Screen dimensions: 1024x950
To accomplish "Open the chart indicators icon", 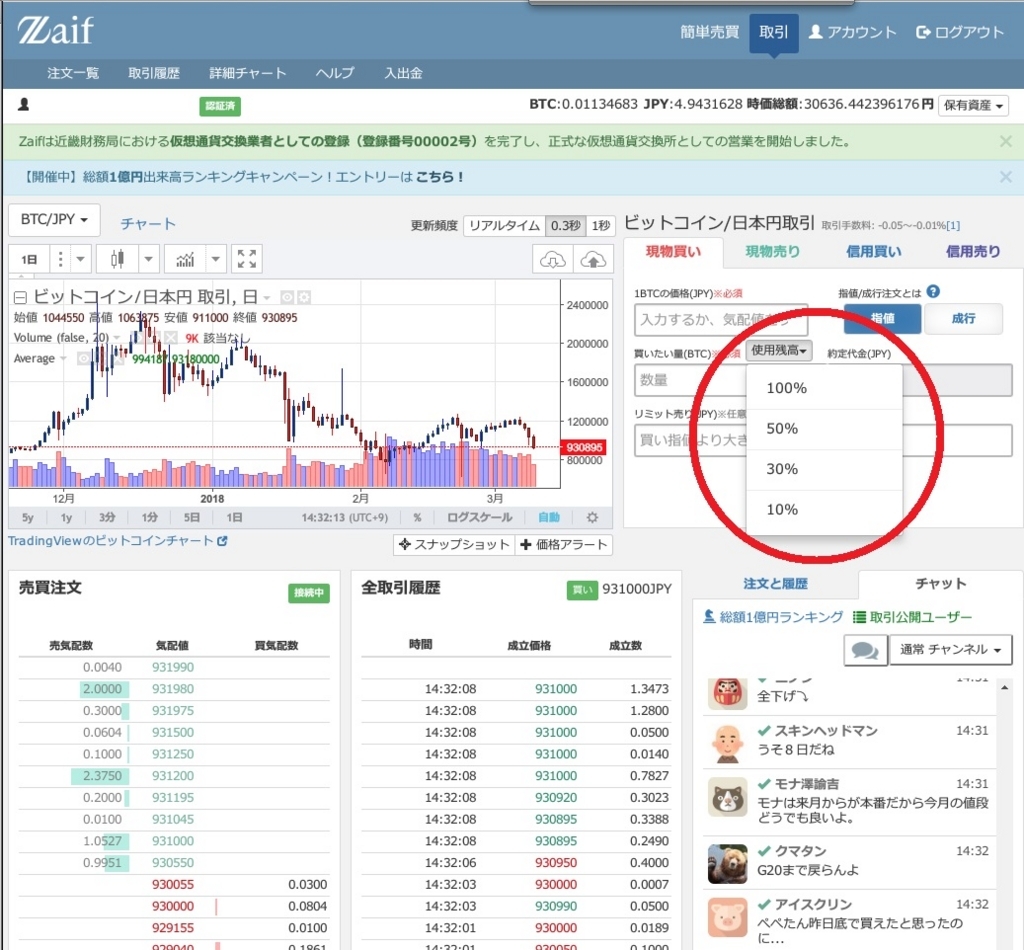I will coord(185,259).
